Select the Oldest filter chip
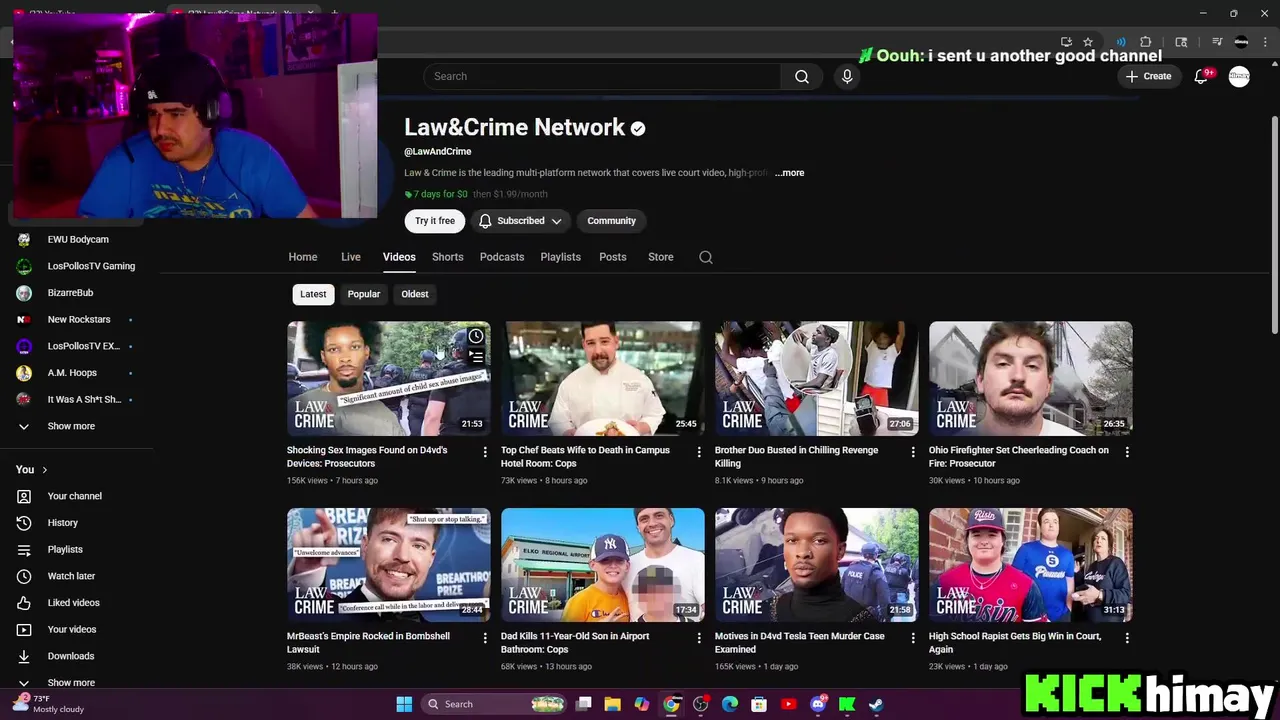This screenshot has height=720, width=1280. (415, 294)
